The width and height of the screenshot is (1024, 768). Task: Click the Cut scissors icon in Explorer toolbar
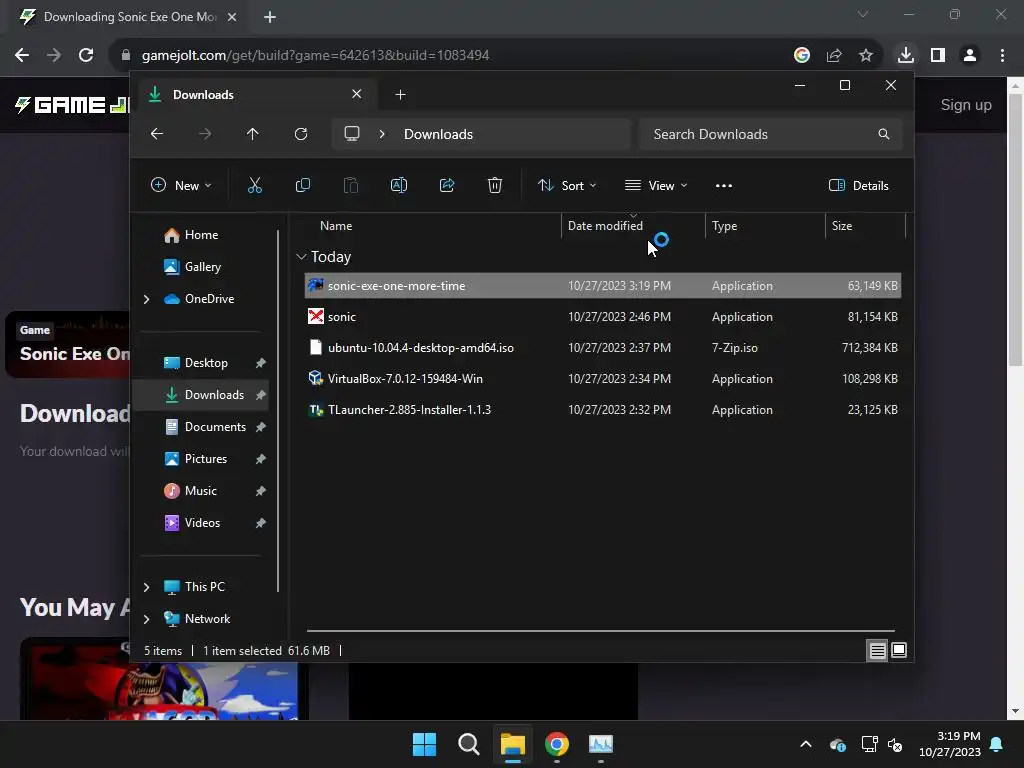[255, 185]
